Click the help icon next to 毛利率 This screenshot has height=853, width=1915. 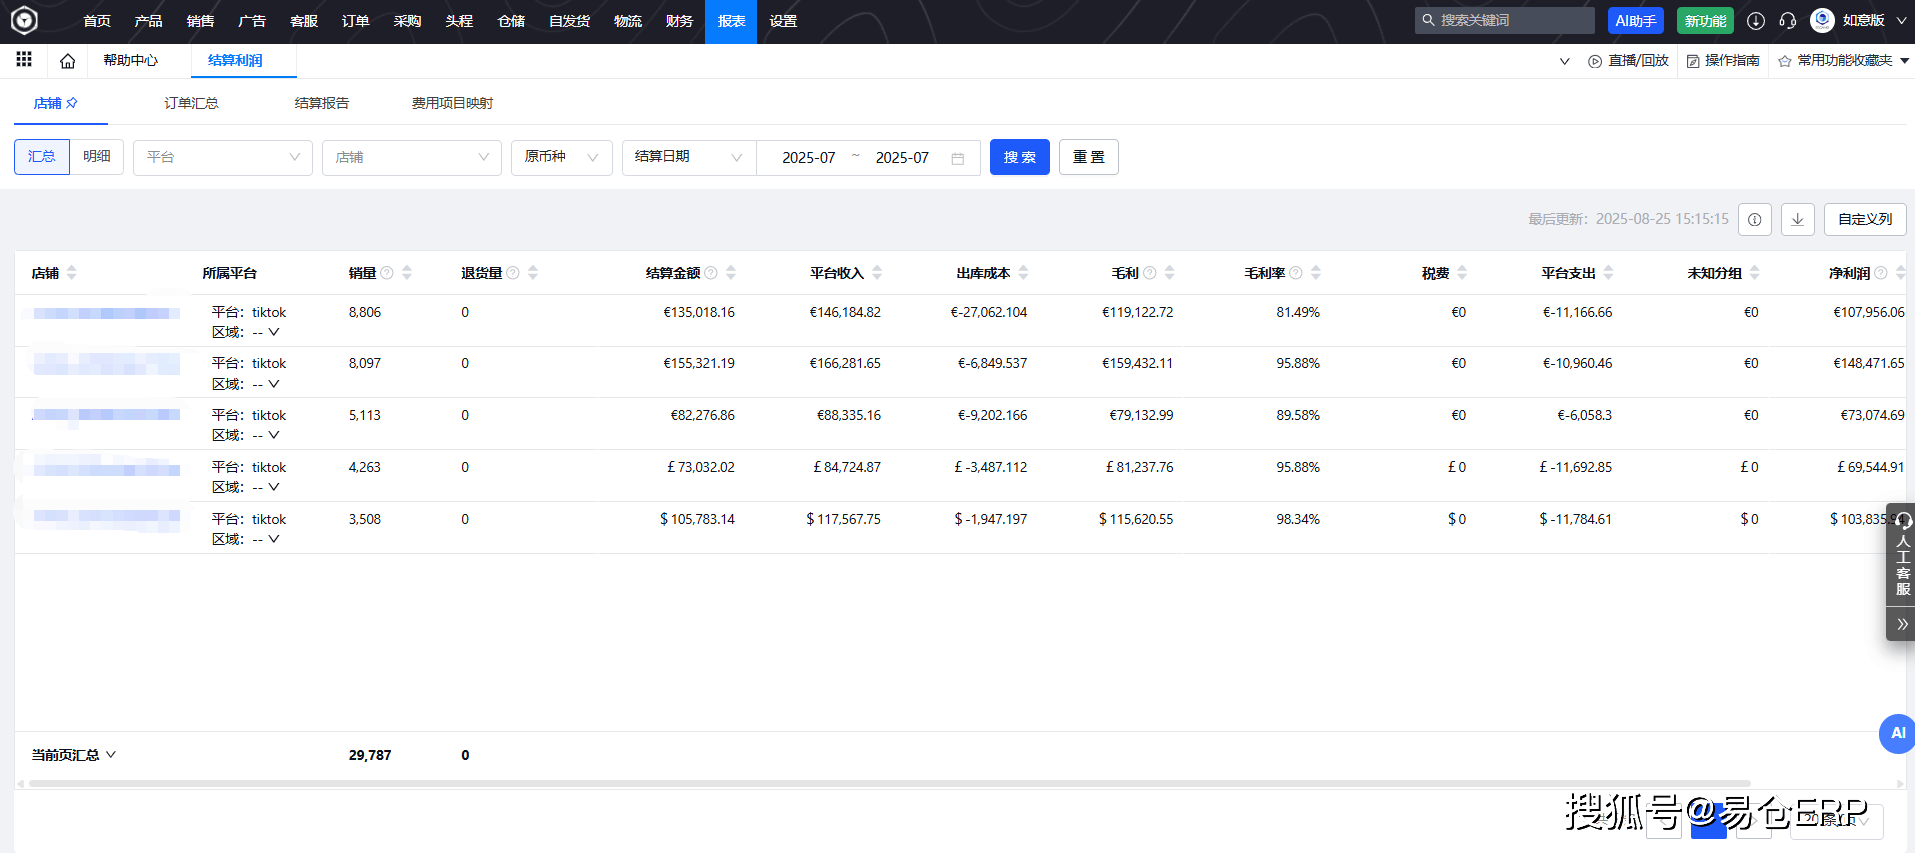[x=1296, y=273]
